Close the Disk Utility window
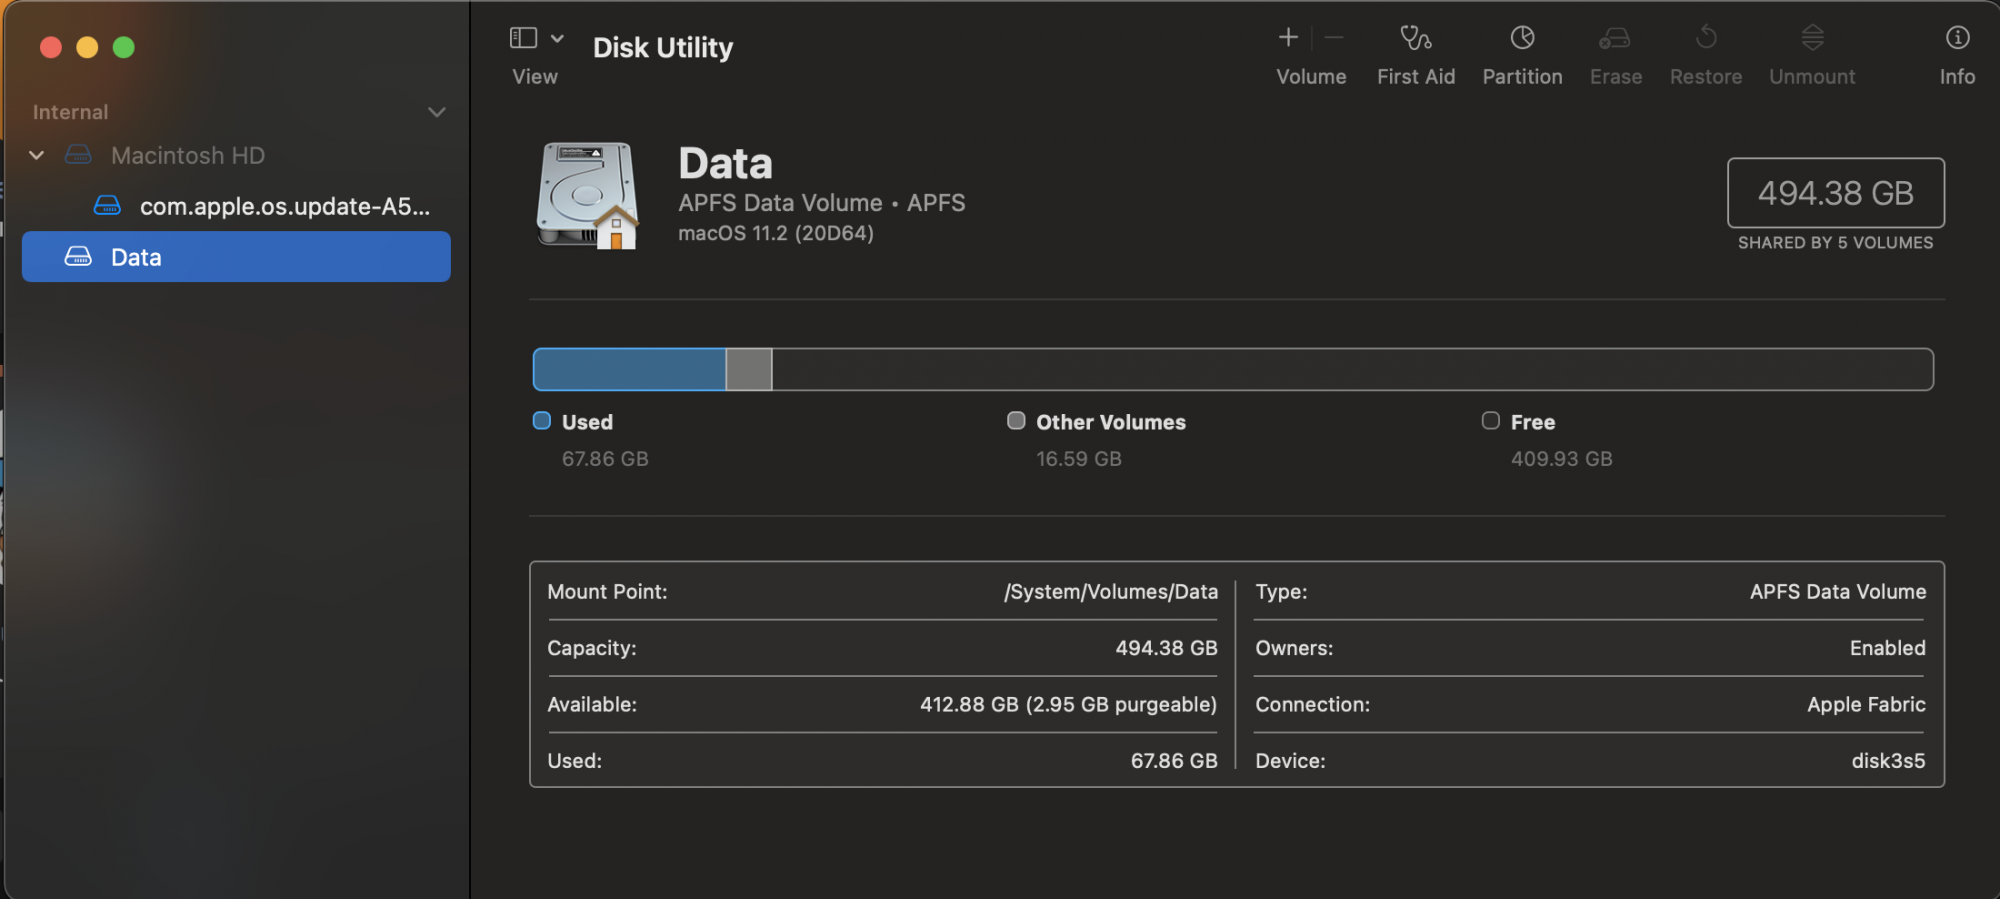This screenshot has width=2000, height=899. (51, 47)
